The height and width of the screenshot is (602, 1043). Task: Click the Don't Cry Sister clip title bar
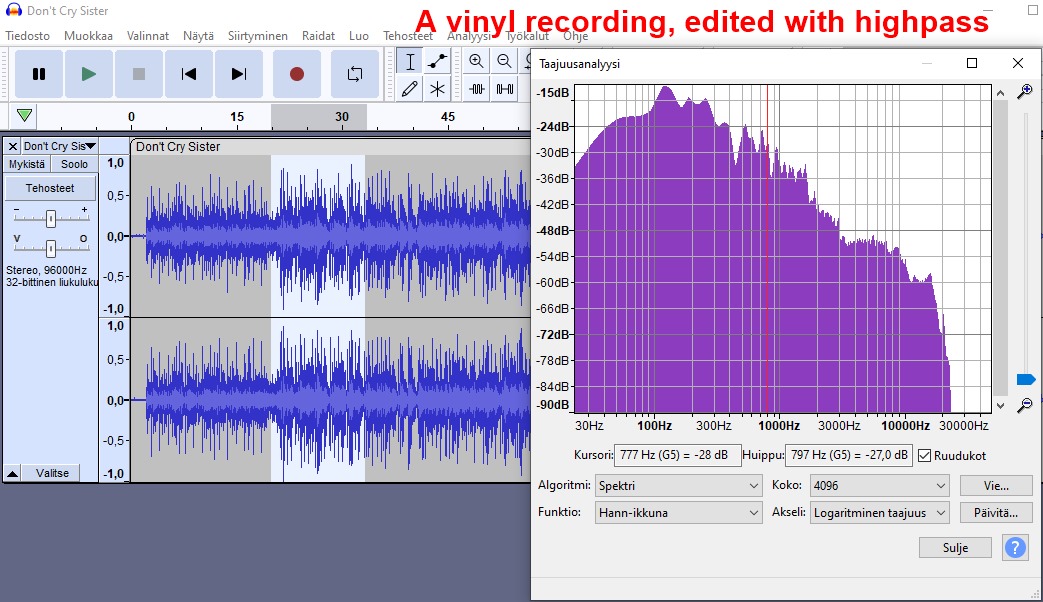point(331,146)
